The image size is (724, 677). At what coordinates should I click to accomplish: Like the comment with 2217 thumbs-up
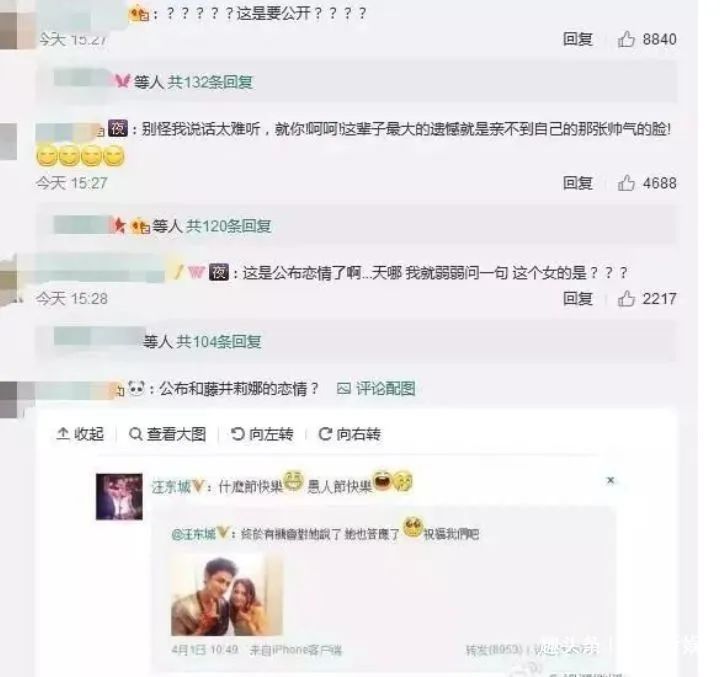click(x=626, y=299)
